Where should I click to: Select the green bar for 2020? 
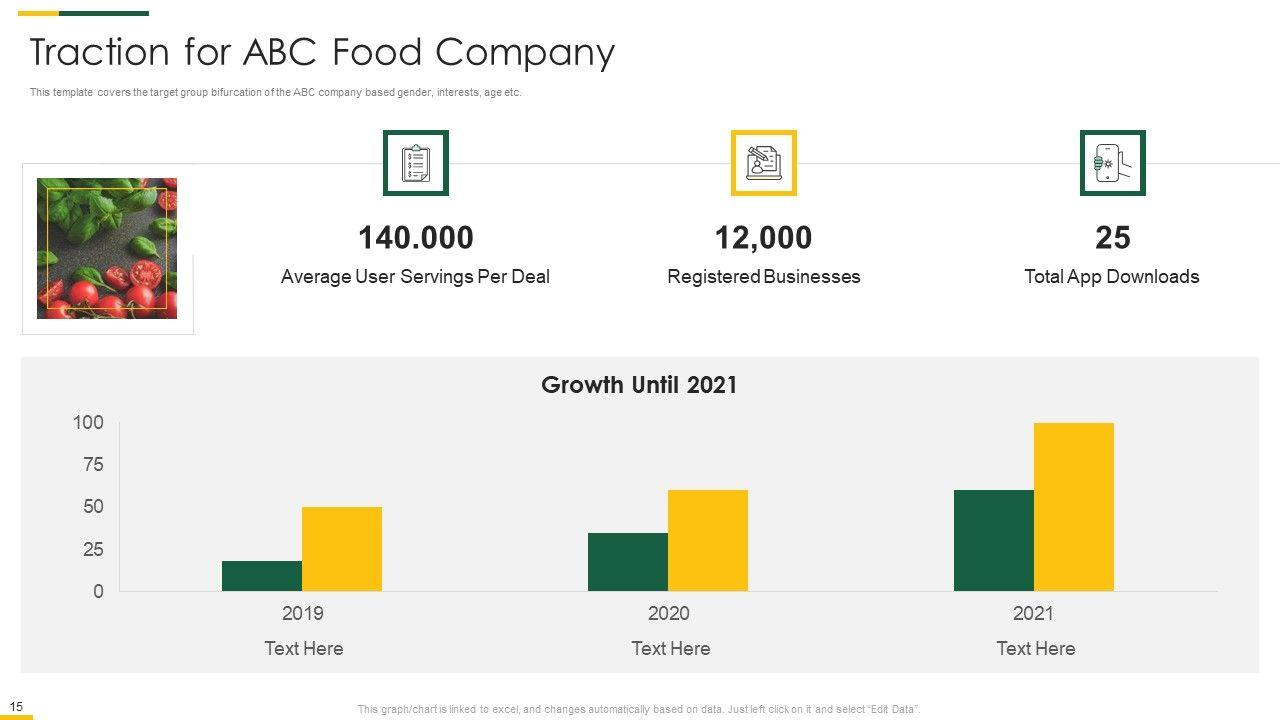coord(628,562)
